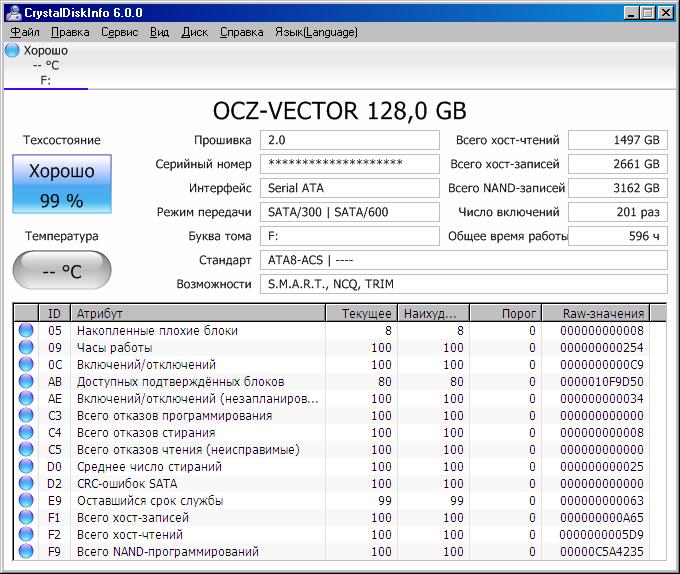This screenshot has height=574, width=680.
Task: Click status icon for attribute 05
Action: pos(26,330)
